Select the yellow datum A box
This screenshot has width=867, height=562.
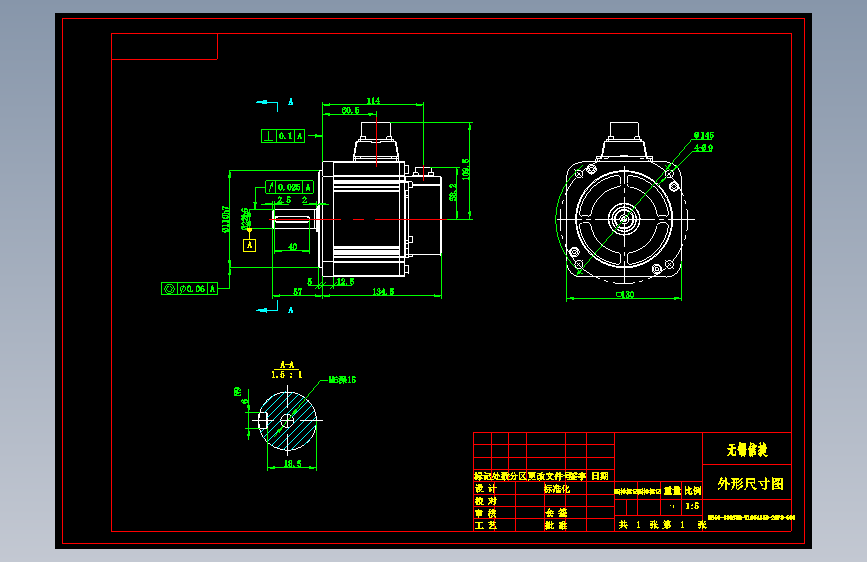click(x=249, y=245)
